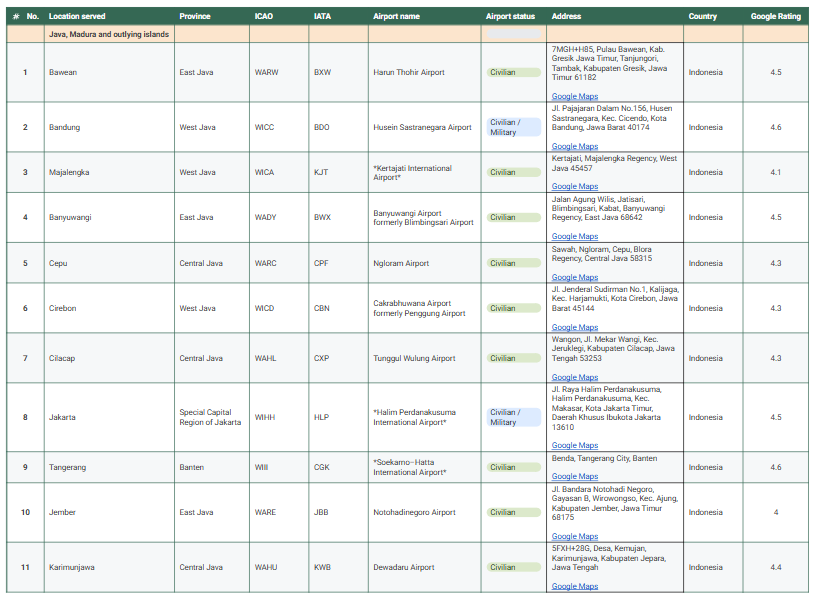
Task: Select the Kertajati International Airport name cell
Action: (412, 172)
